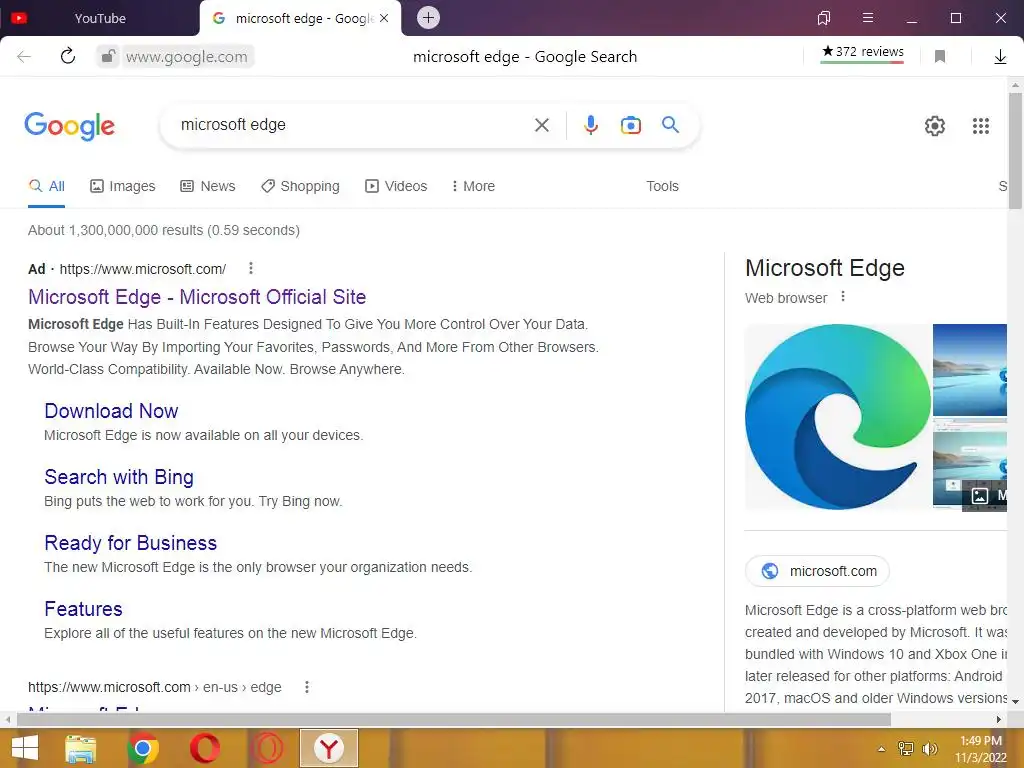Click the vertical scrollbar down arrow
This screenshot has height=768, width=1024.
(x=1015, y=701)
